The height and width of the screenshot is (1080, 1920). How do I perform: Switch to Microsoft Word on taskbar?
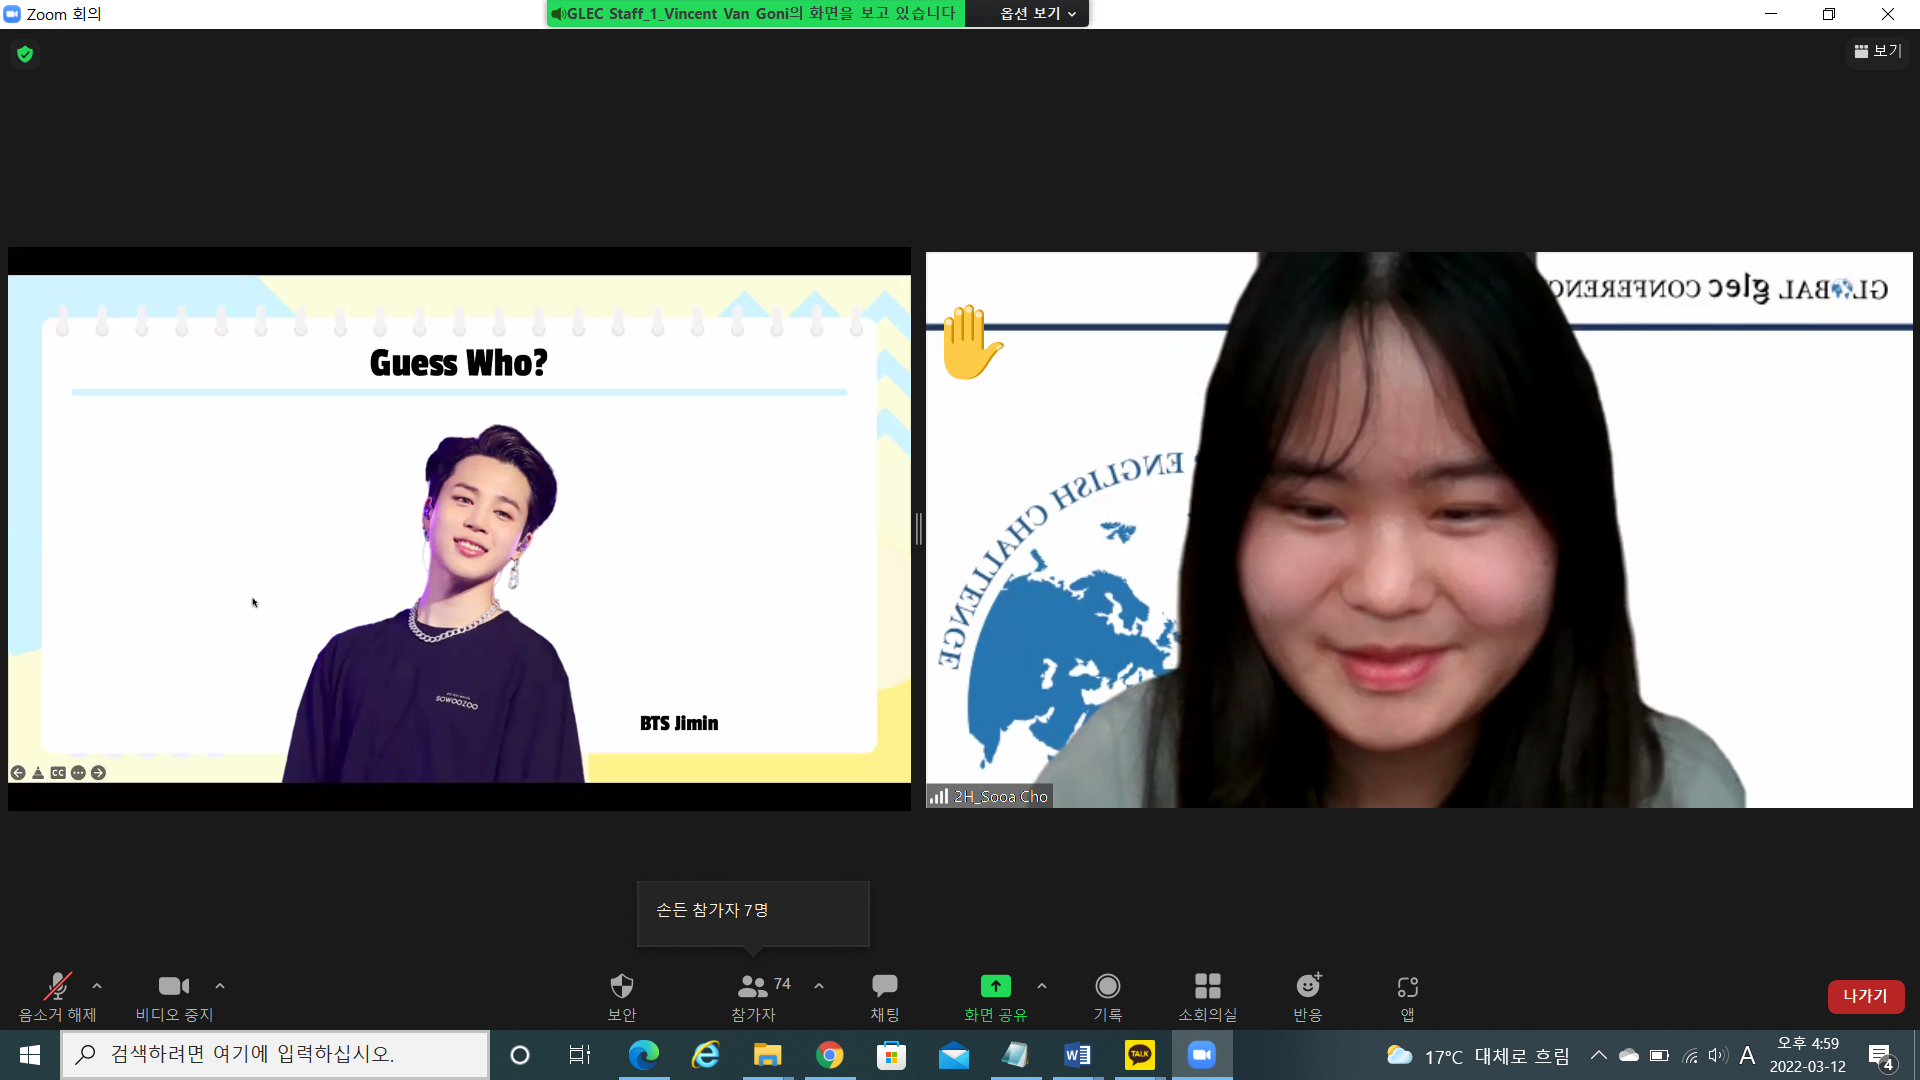click(x=1078, y=1055)
